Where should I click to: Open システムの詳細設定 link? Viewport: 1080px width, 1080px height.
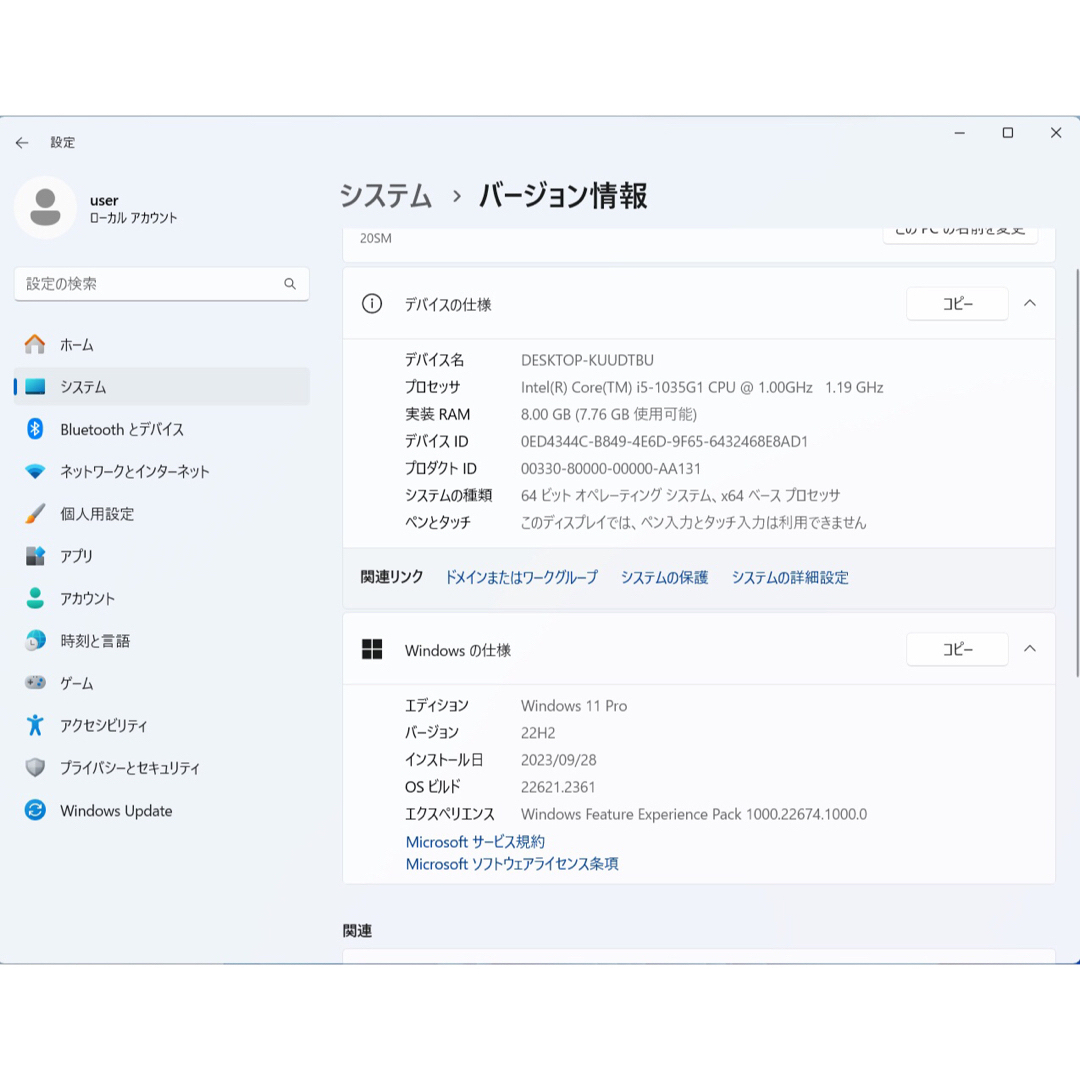tap(790, 577)
